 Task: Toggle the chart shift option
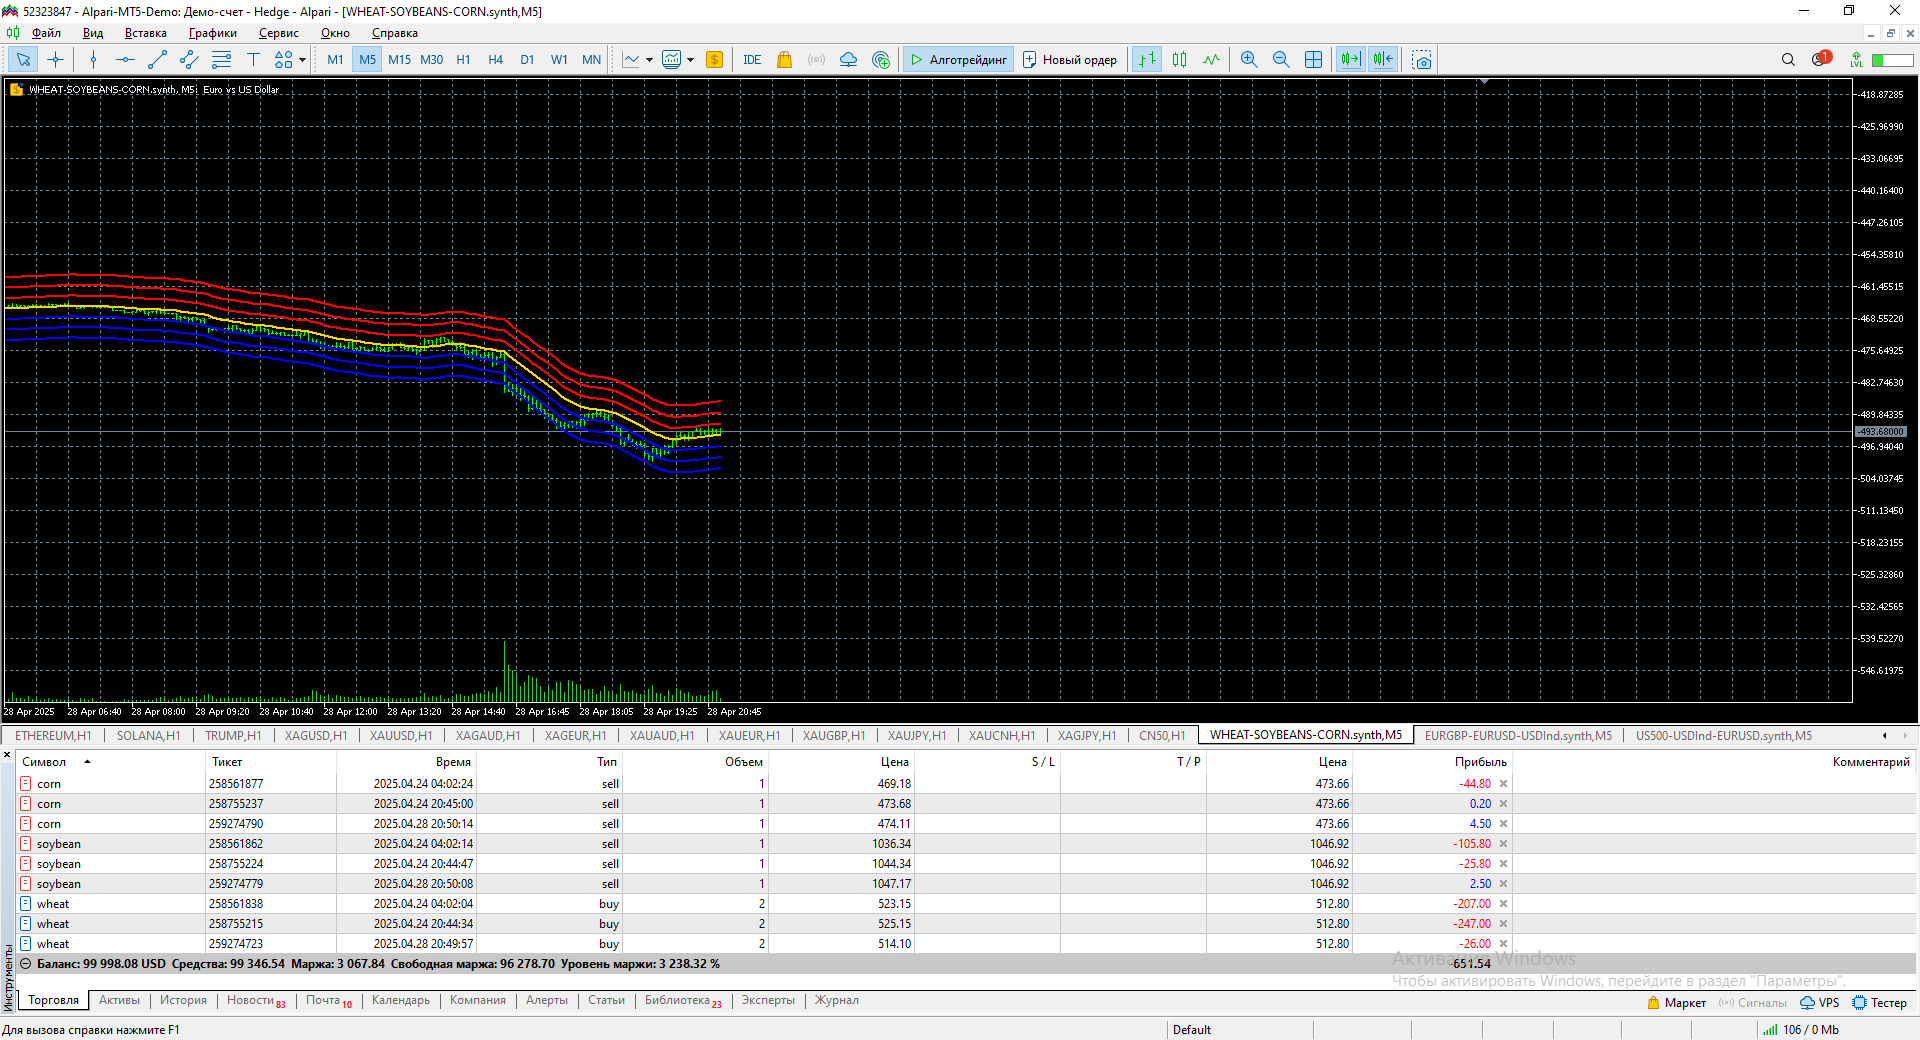[x=1383, y=60]
